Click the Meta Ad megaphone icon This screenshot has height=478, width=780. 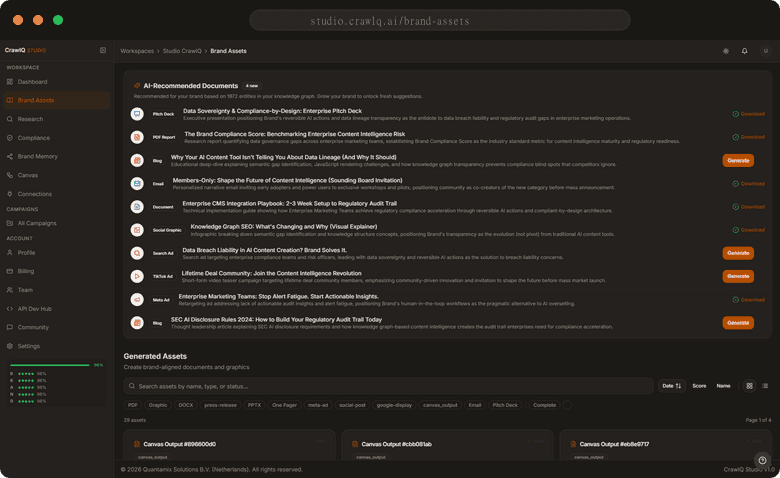tap(137, 299)
